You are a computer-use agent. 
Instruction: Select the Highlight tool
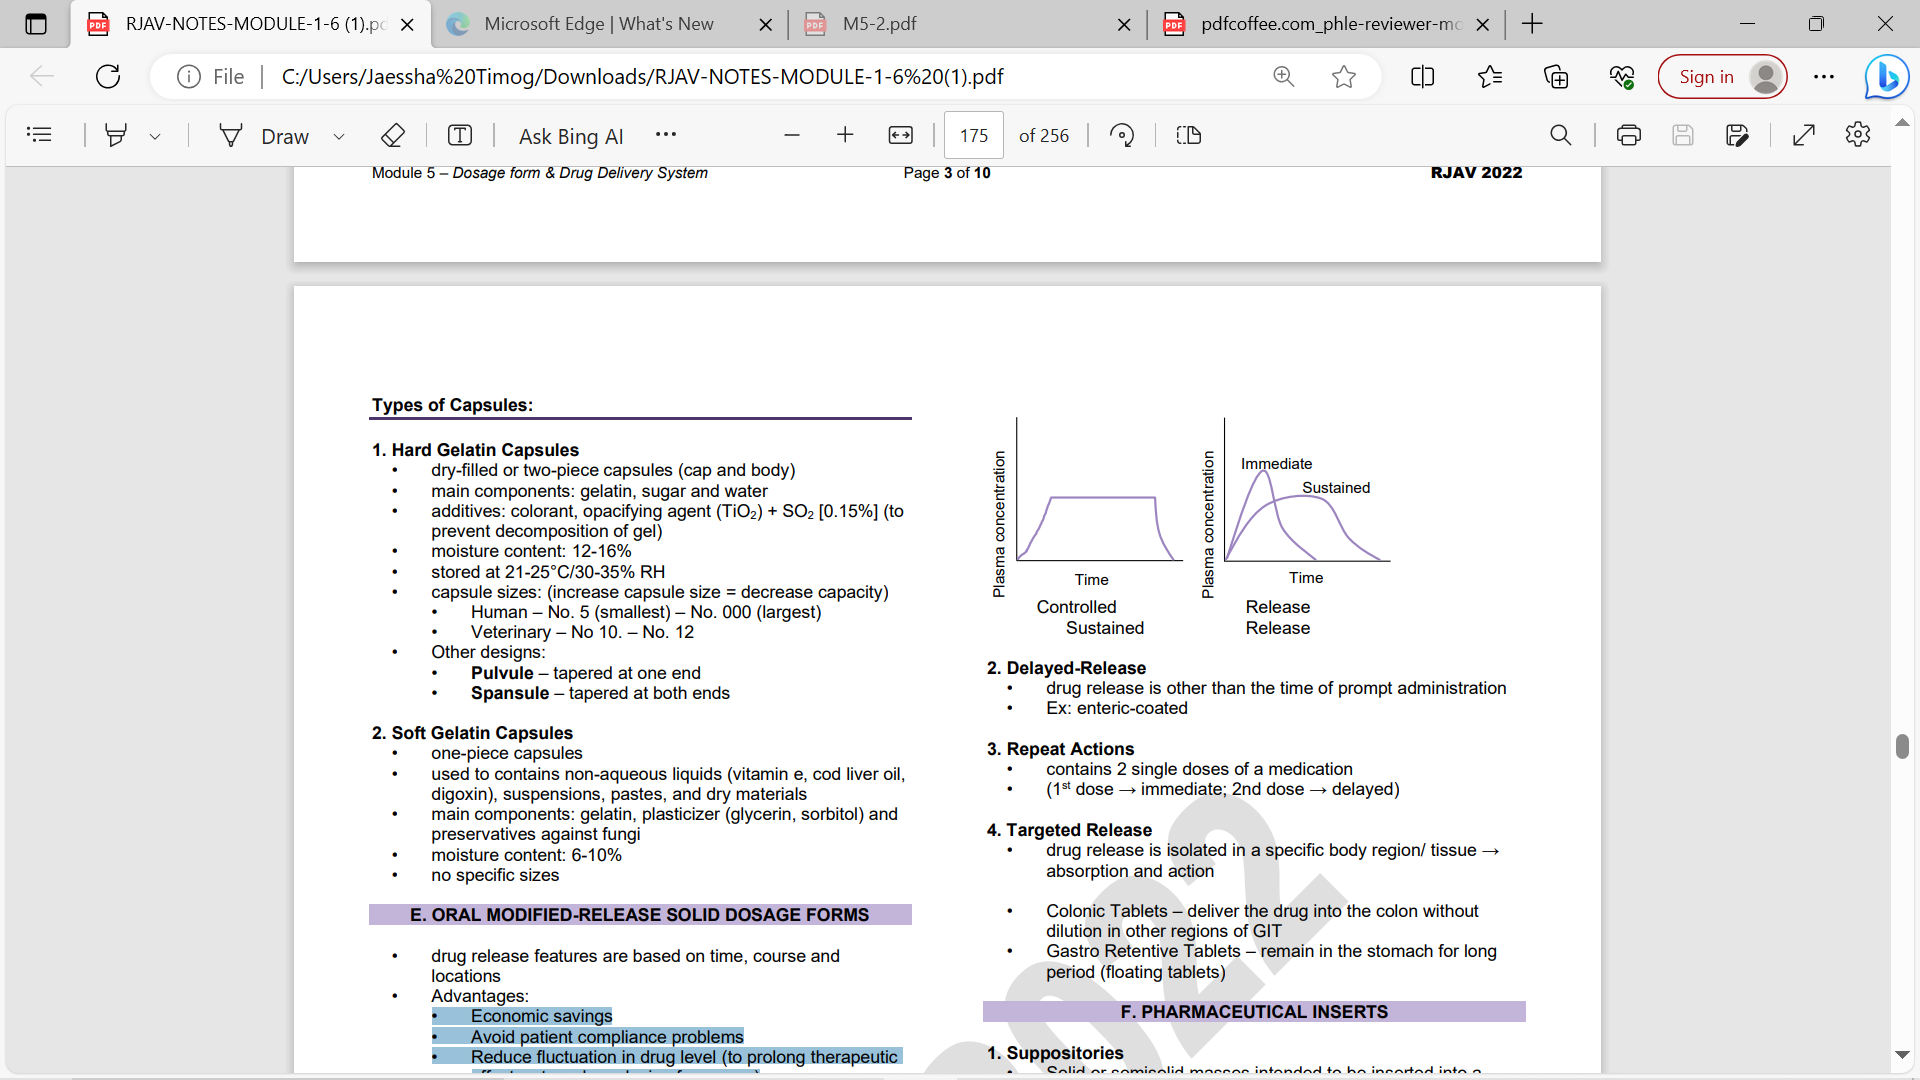coord(116,135)
